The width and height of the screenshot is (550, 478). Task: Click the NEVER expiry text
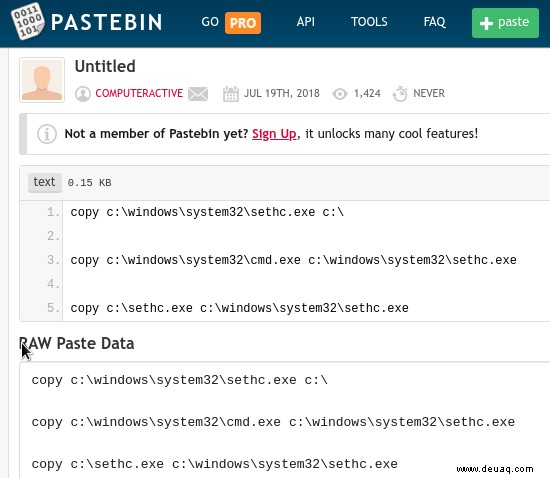429,93
